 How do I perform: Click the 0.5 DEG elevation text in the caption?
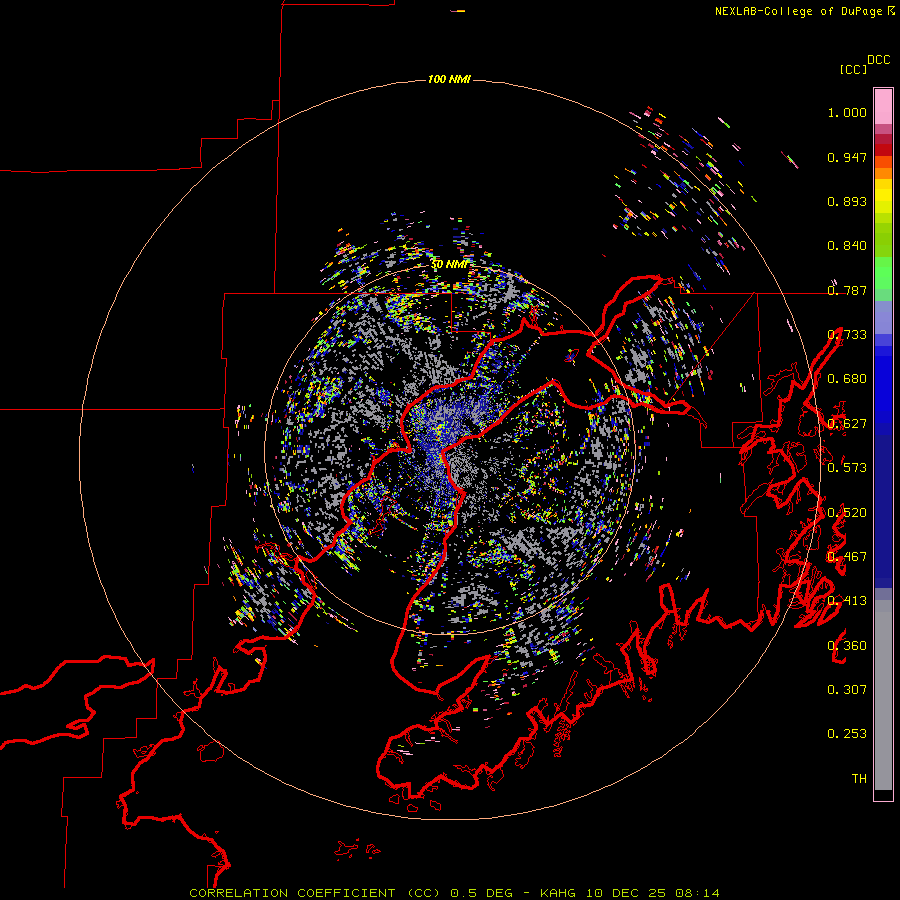[x=480, y=893]
